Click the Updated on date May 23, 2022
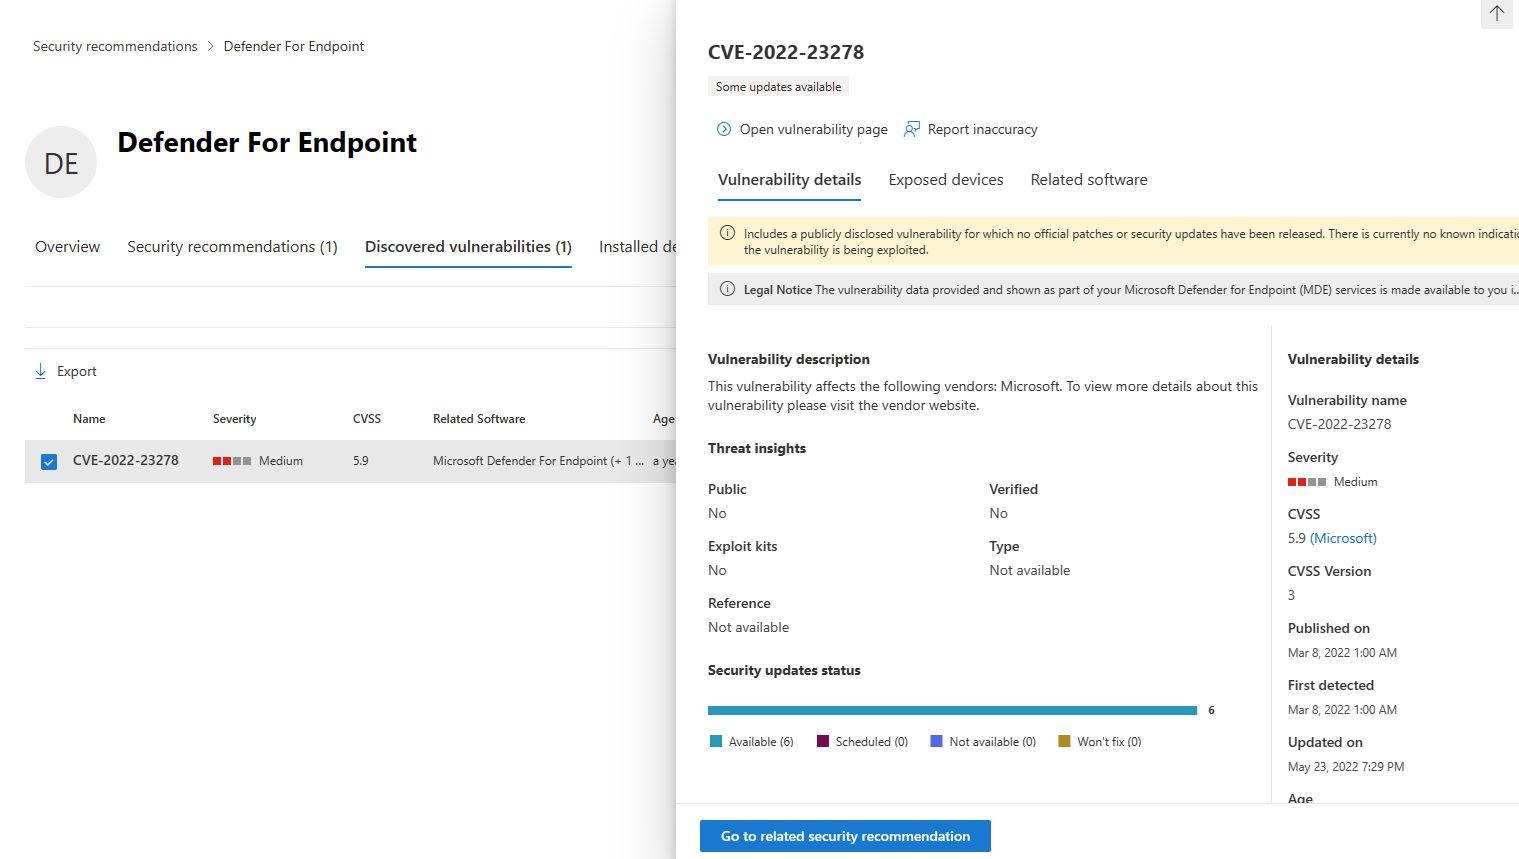The image size is (1519, 859). [x=1346, y=767]
